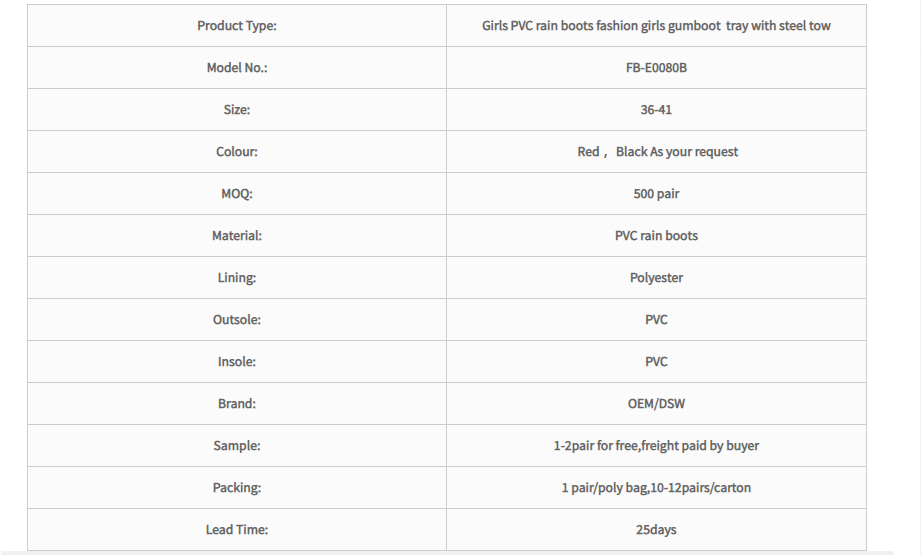Select the Packing label cell
The image size is (921, 555).
click(237, 487)
